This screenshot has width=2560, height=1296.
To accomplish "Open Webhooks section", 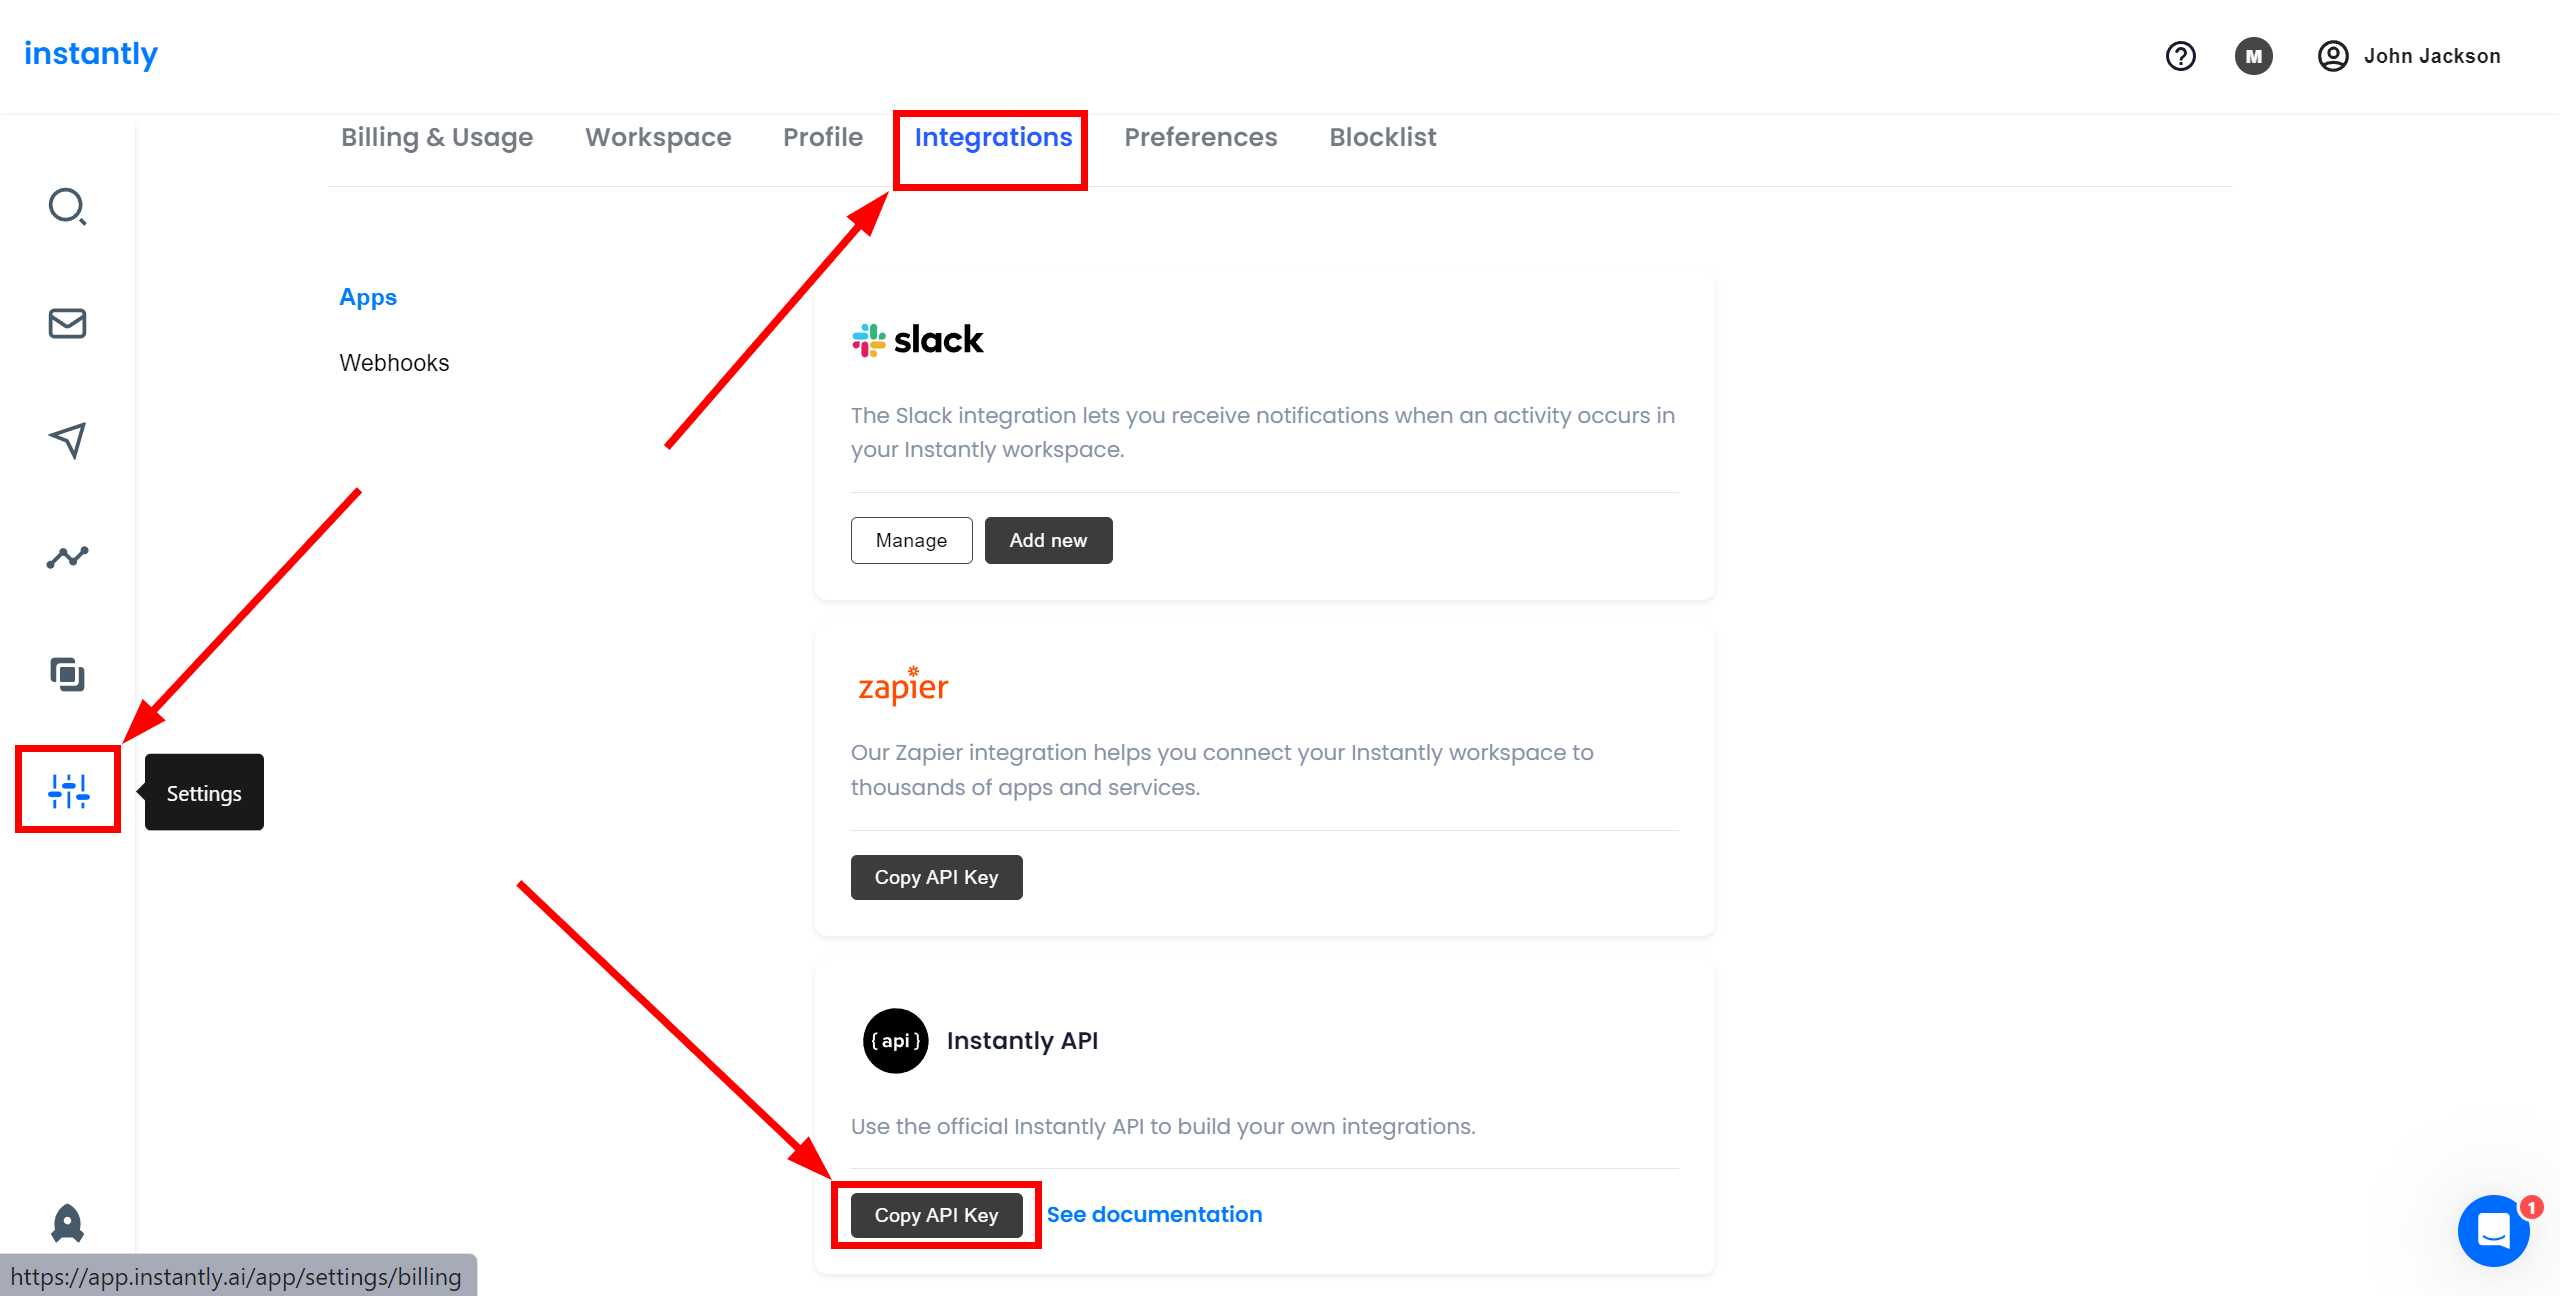I will [395, 360].
